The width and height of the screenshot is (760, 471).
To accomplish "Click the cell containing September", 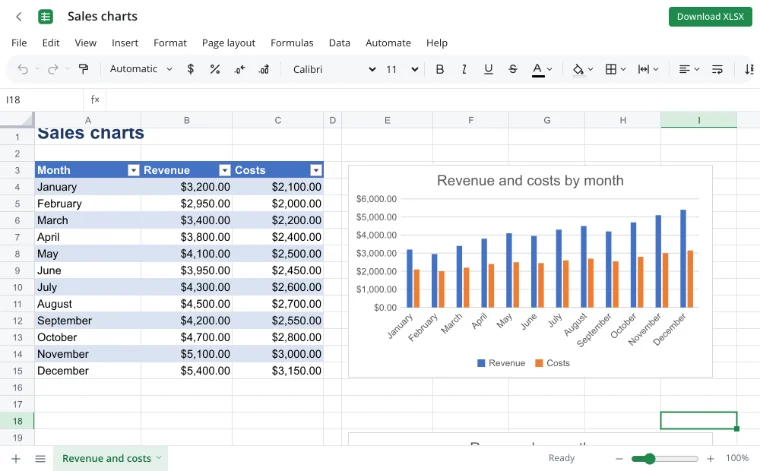I will 88,321.
